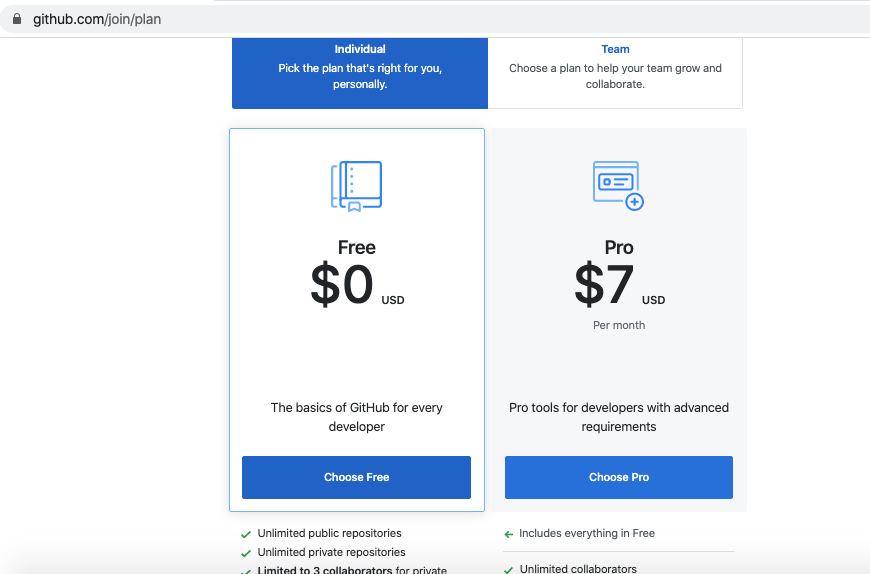Click the USD label beside $7
The height and width of the screenshot is (574, 870).
(654, 300)
